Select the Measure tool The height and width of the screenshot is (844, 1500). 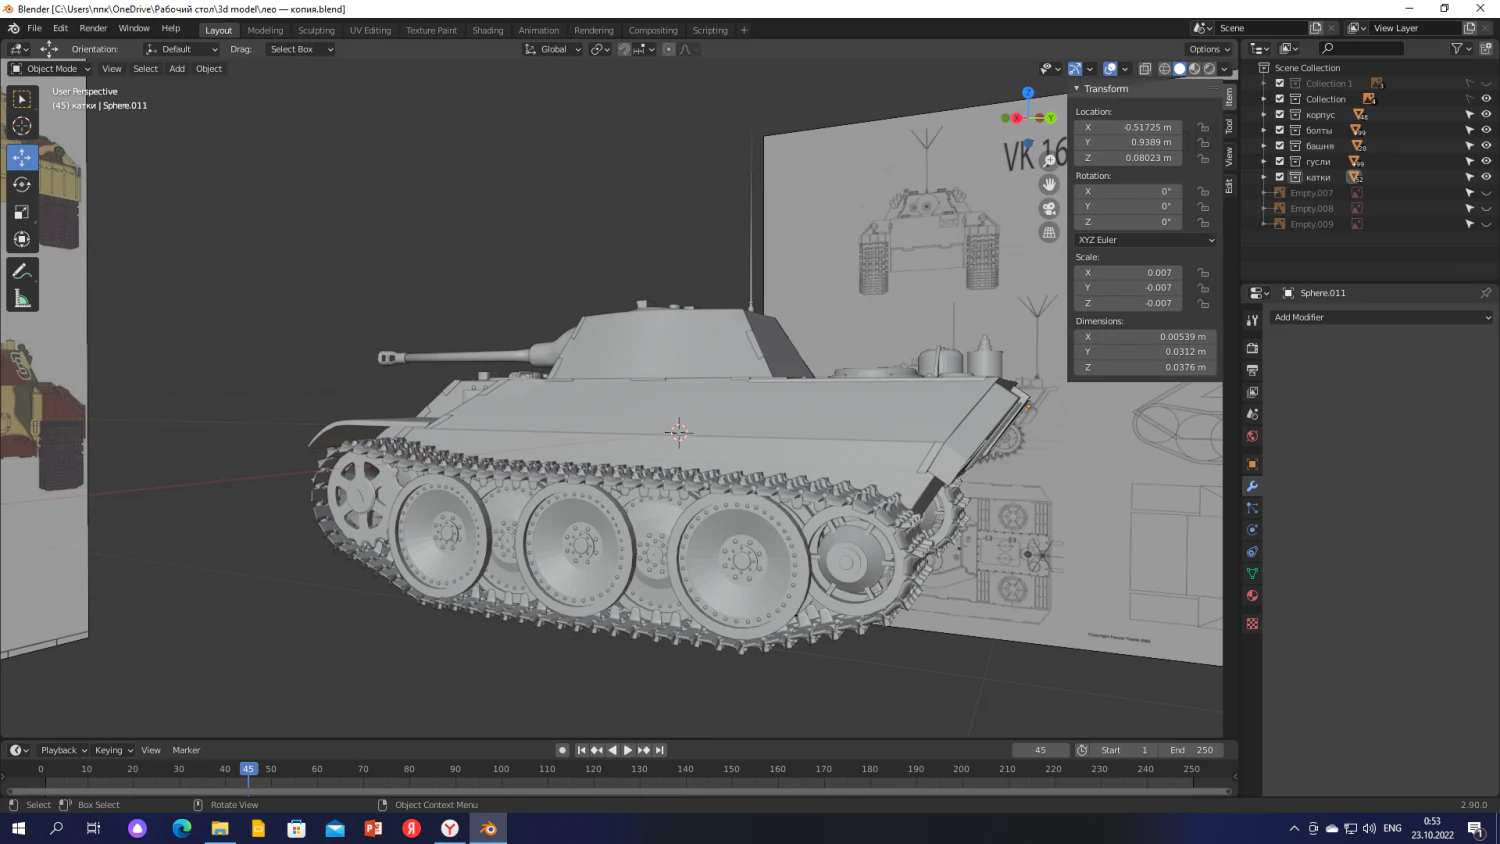pos(21,297)
